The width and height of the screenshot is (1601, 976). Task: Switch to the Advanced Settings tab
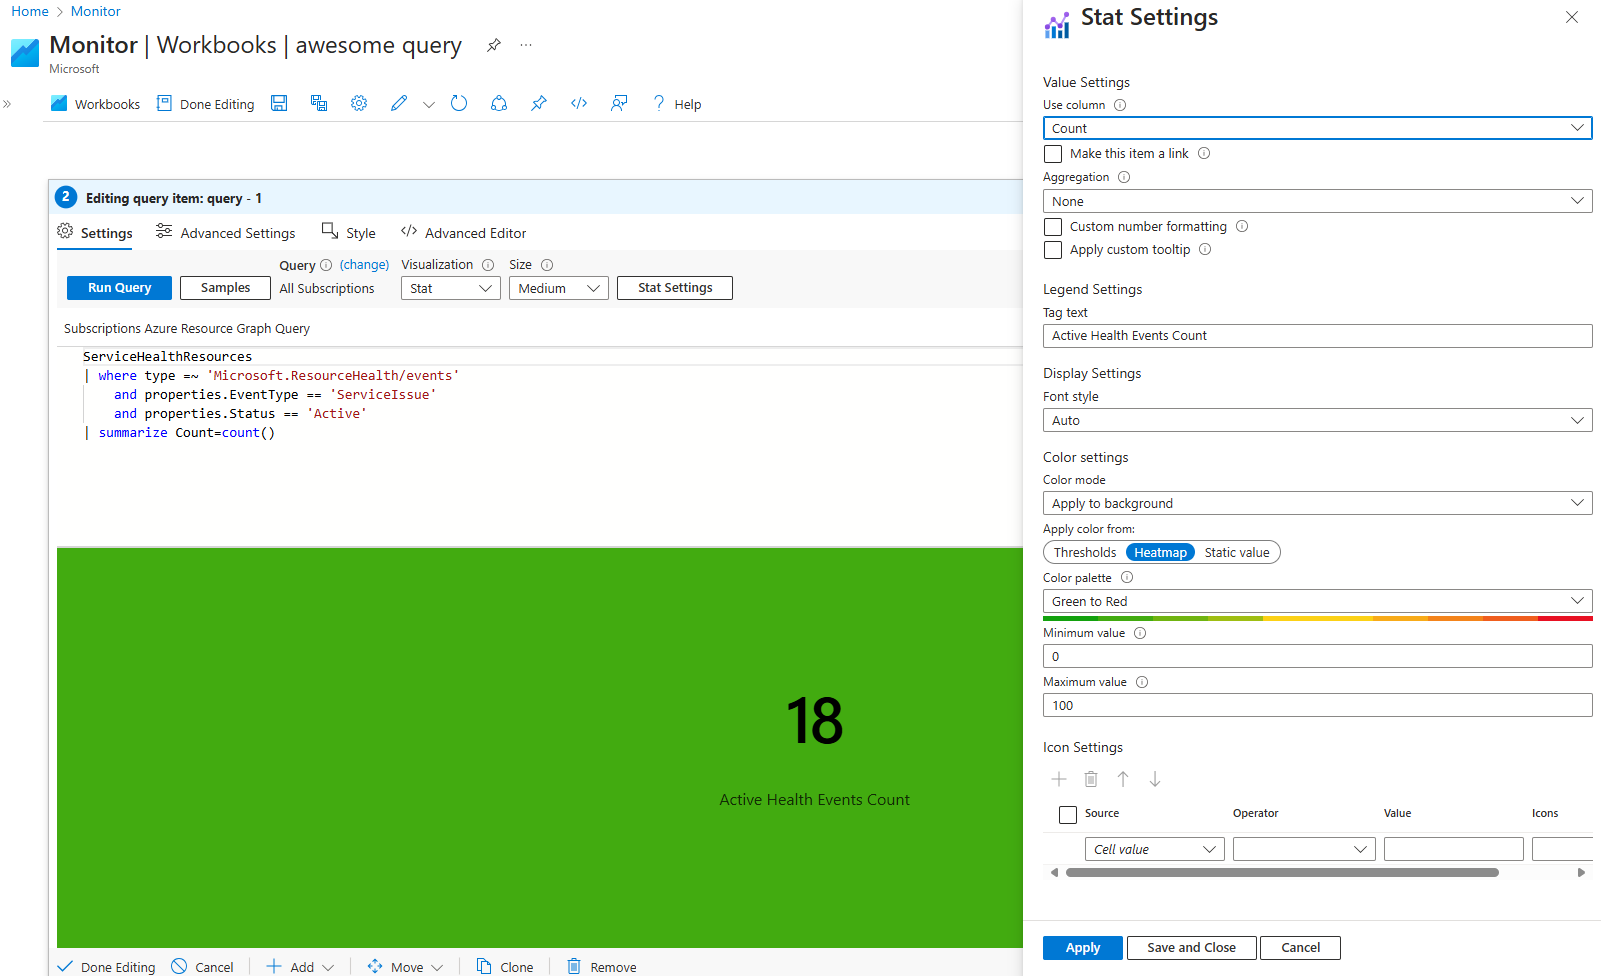coord(226,233)
